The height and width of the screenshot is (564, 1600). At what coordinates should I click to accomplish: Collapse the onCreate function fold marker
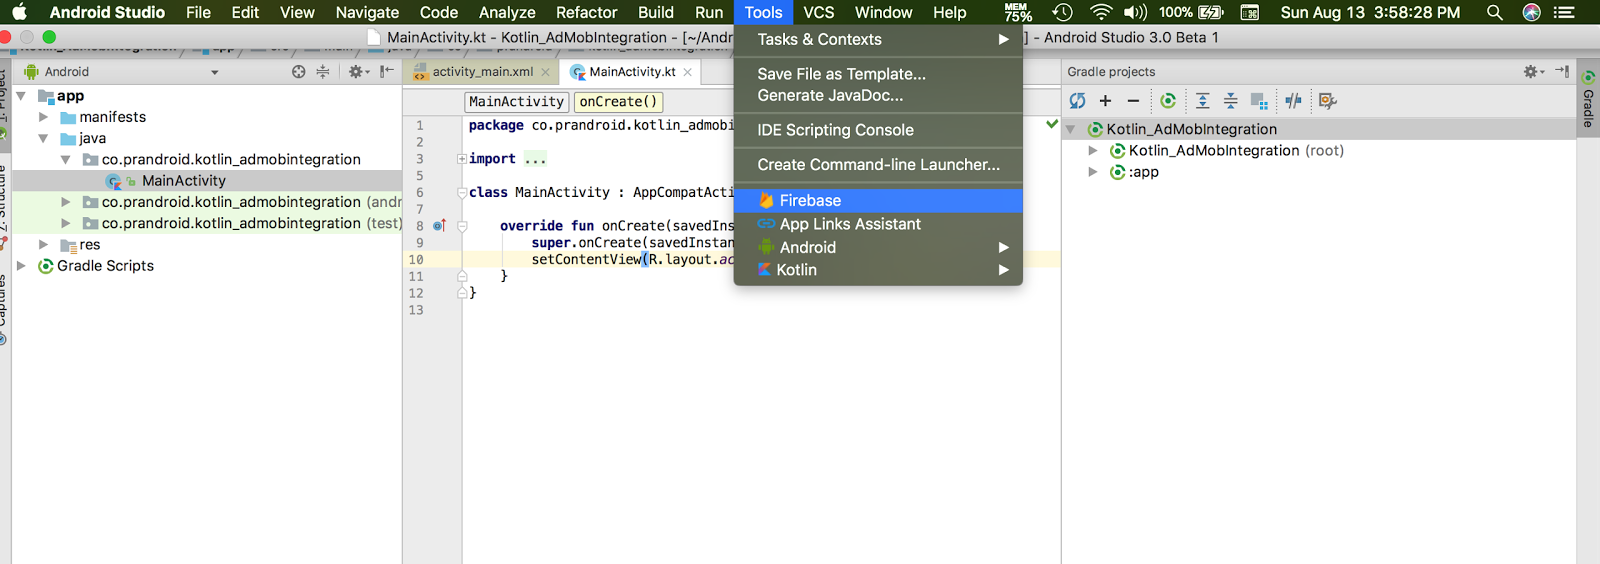click(462, 227)
